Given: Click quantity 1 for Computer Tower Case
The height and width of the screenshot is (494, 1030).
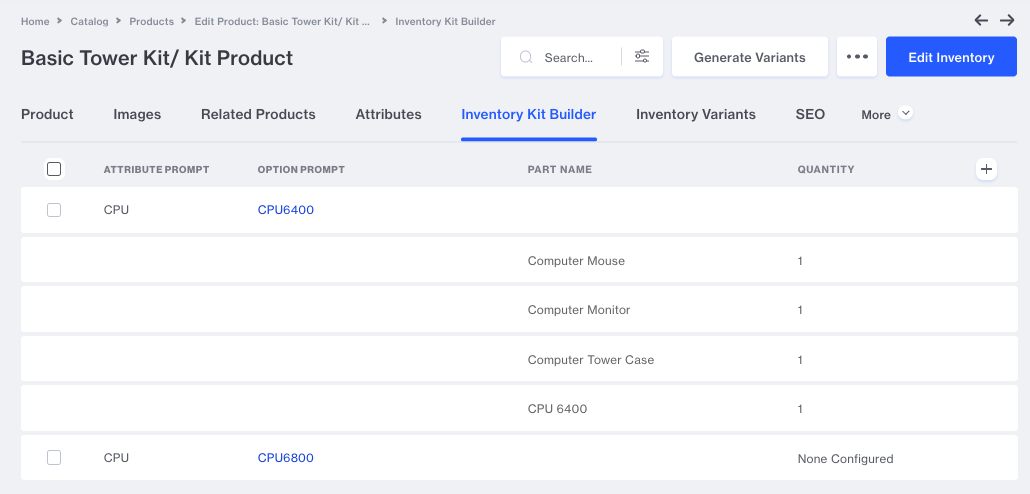Looking at the screenshot, I should [800, 360].
